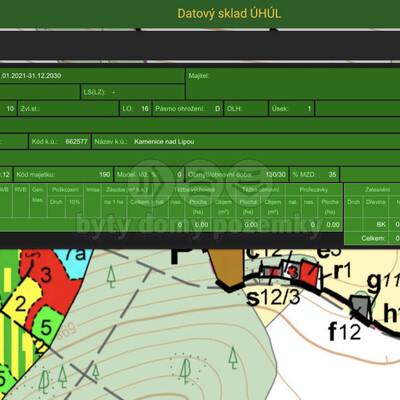400x400 pixels.
Task: Select the Prořezávky column header
Action: pos(314,189)
